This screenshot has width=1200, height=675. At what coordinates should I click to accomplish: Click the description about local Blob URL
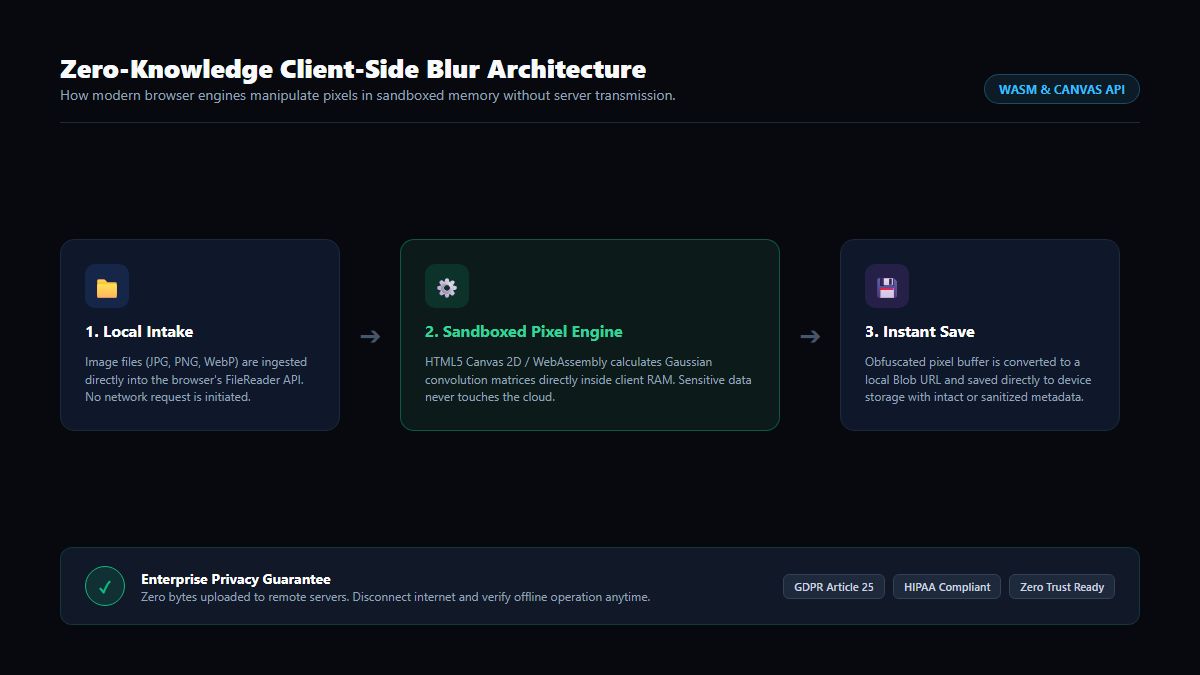point(978,379)
